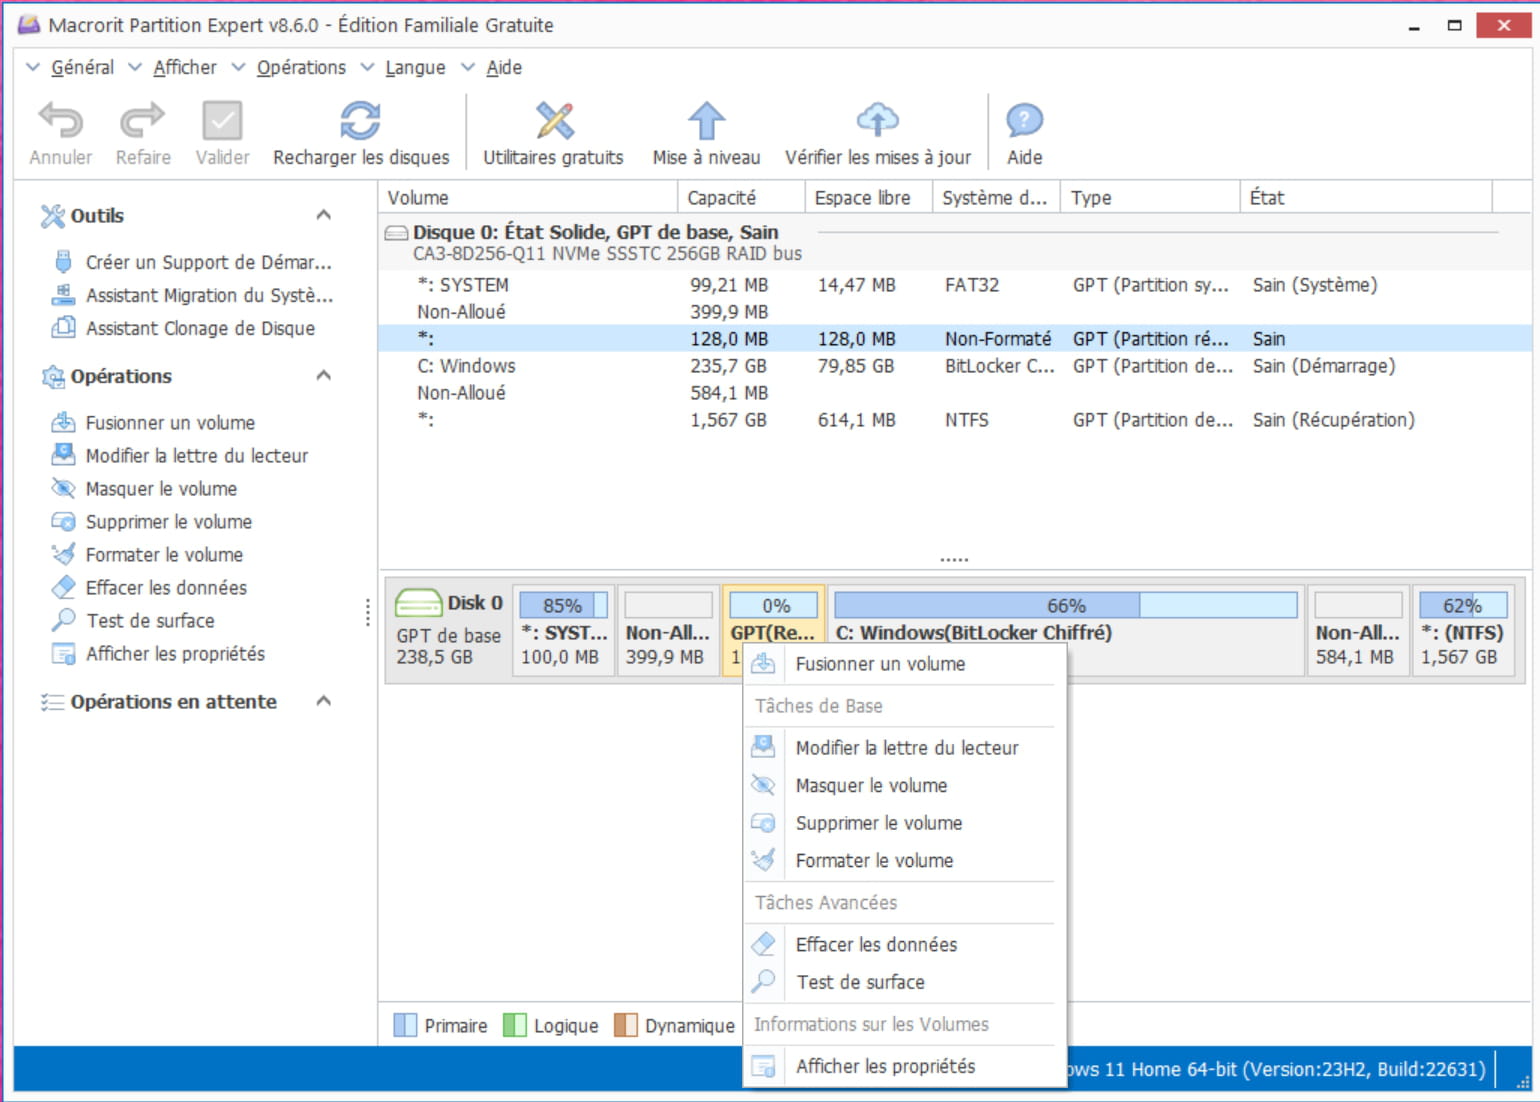Select the C: Windows volume row

point(955,366)
